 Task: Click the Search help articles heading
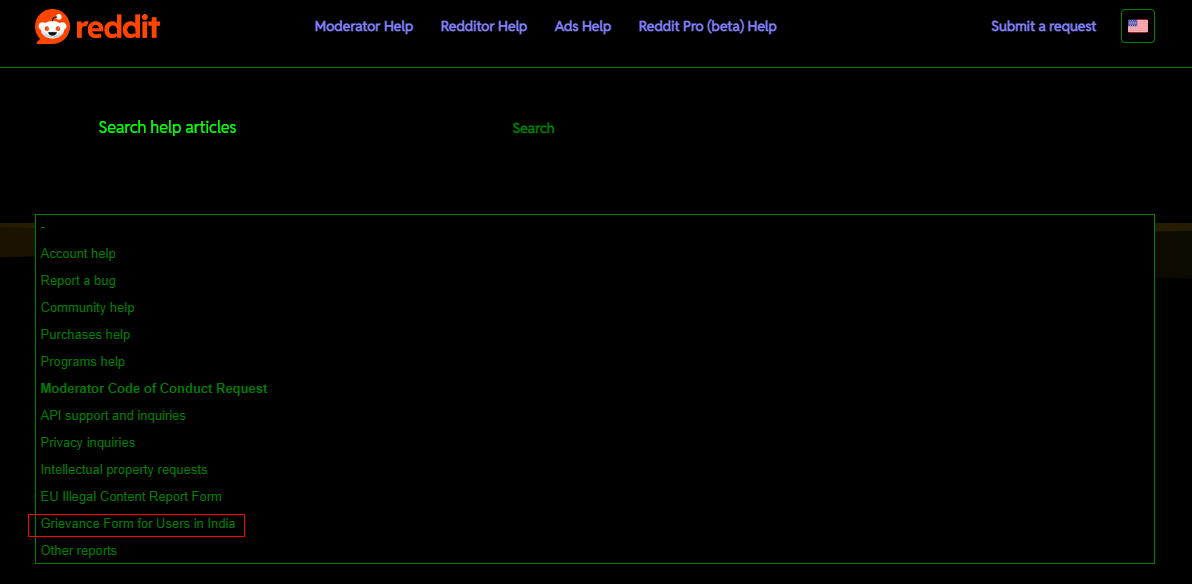[x=167, y=128]
